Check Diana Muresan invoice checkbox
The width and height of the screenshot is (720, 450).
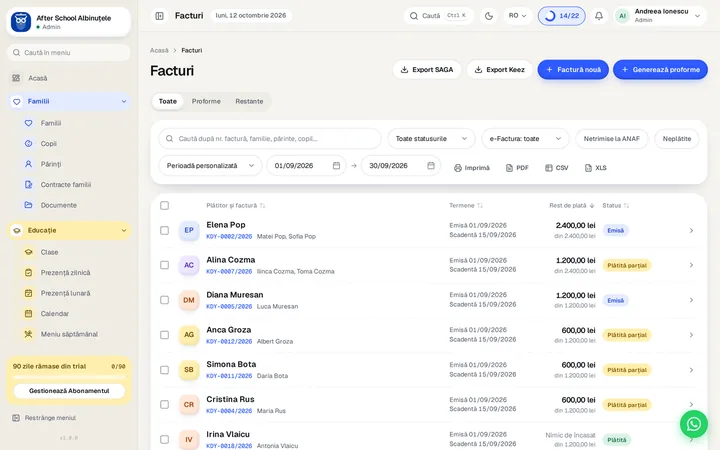point(164,300)
